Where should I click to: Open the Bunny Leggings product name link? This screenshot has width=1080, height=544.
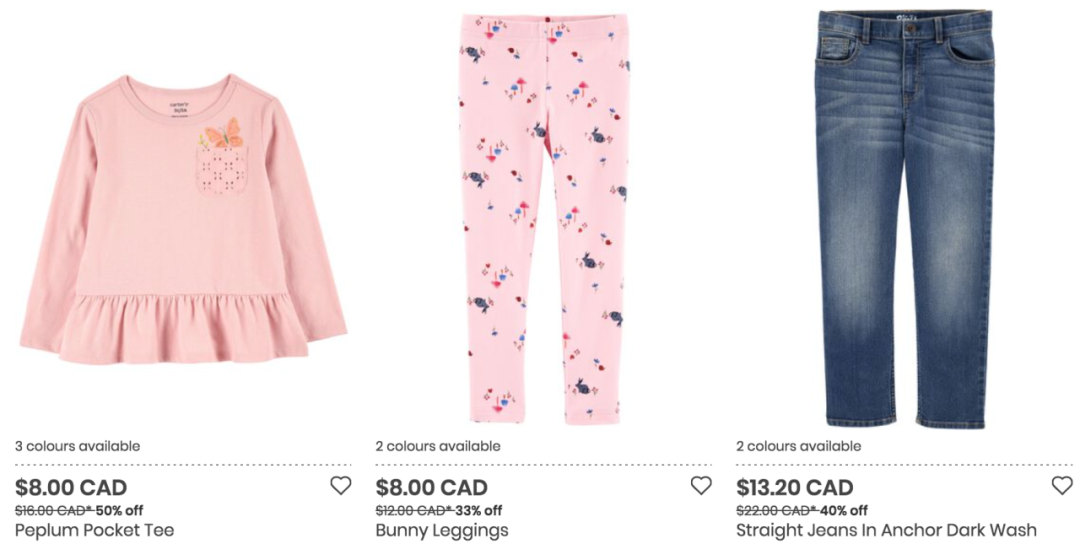tap(442, 530)
